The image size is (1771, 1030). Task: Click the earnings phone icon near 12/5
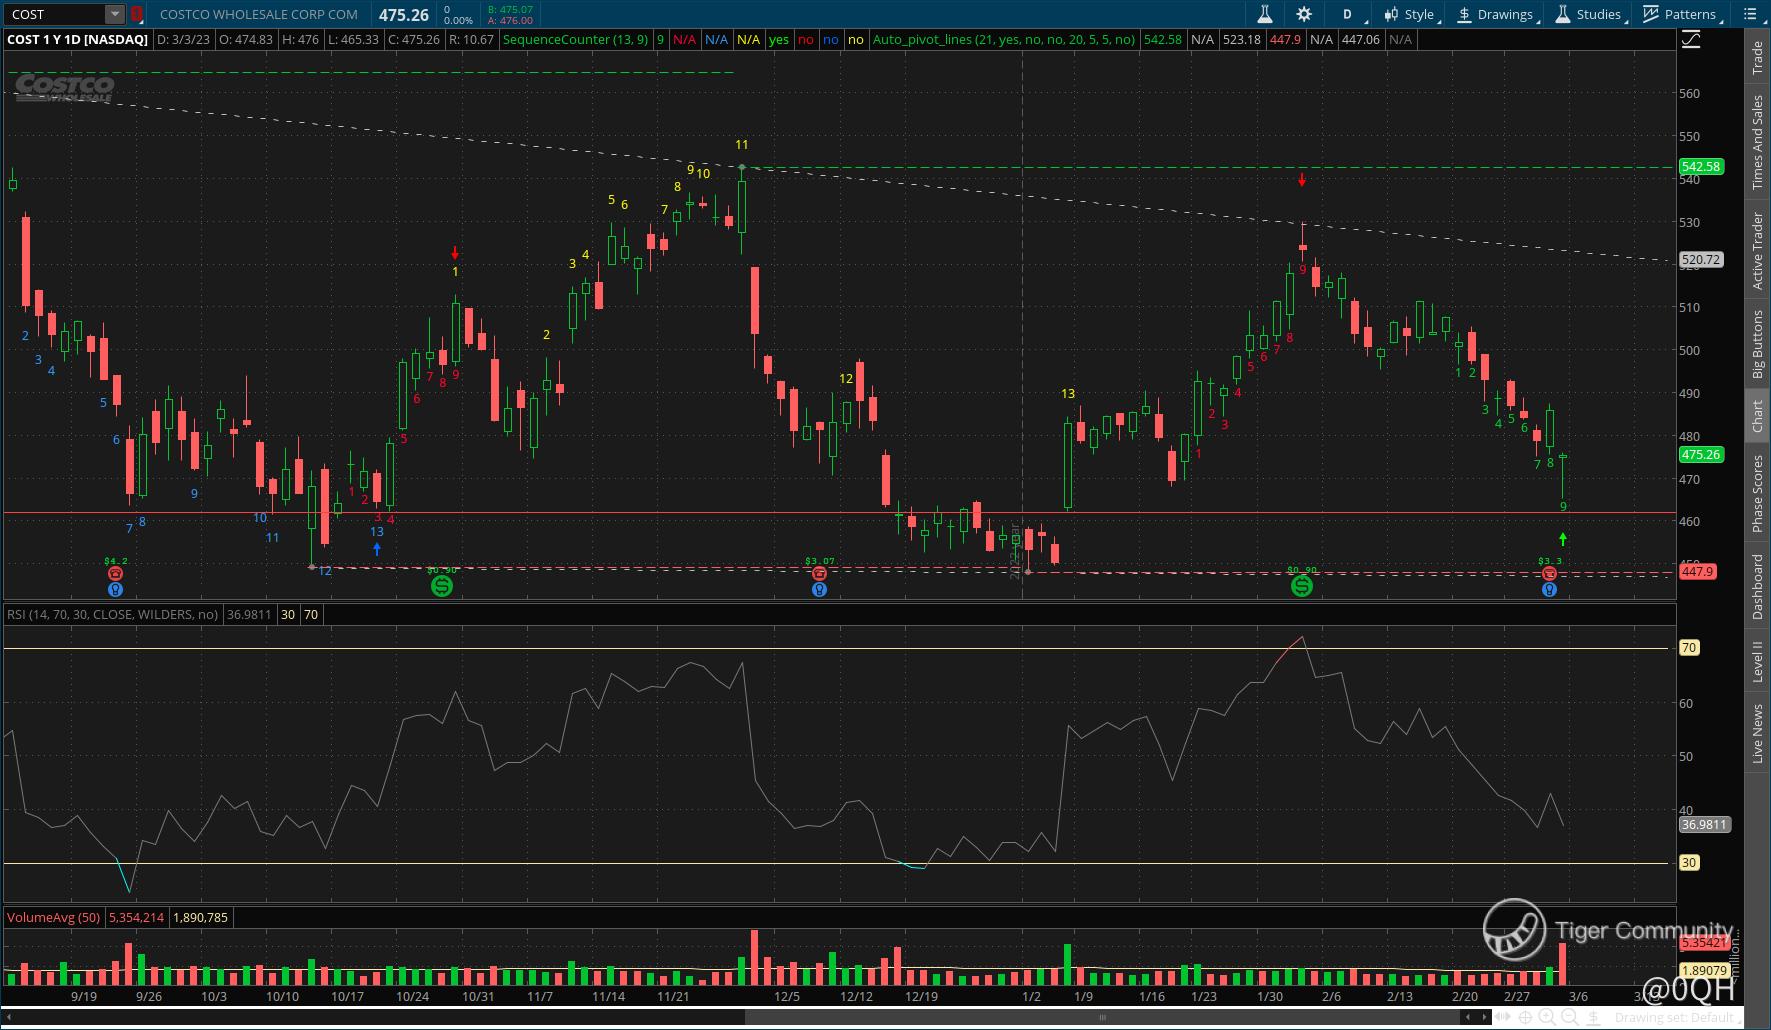pyautogui.click(x=819, y=574)
